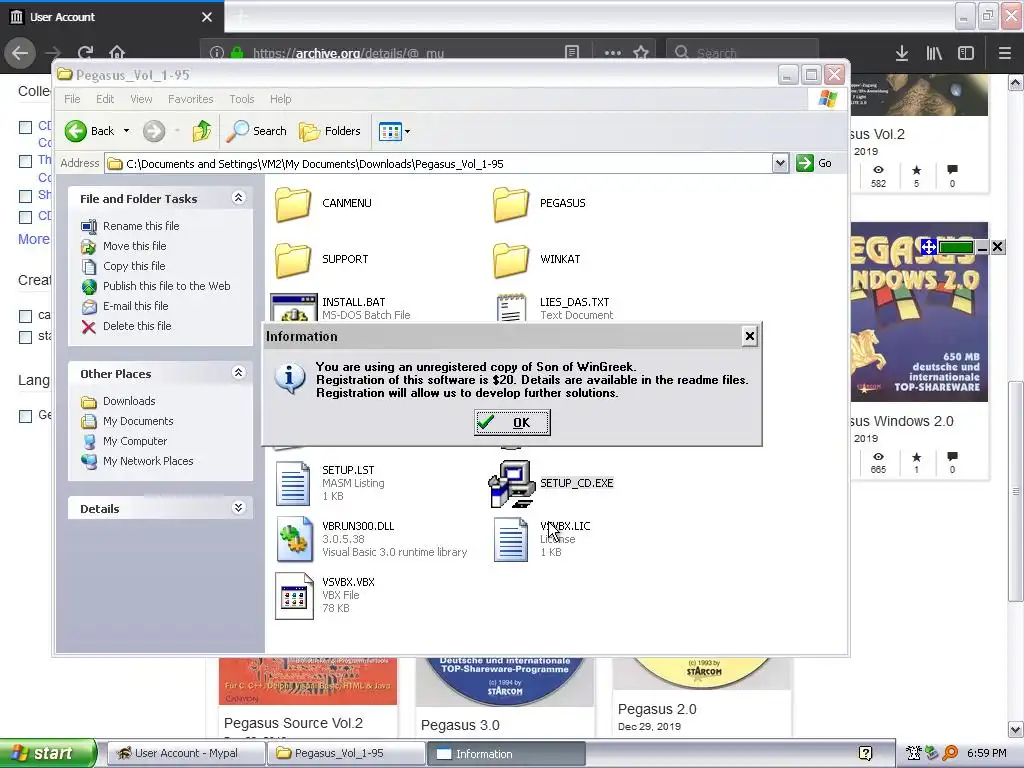The image size is (1024, 768).
Task: Toggle the Folders pane button
Action: (x=330, y=131)
